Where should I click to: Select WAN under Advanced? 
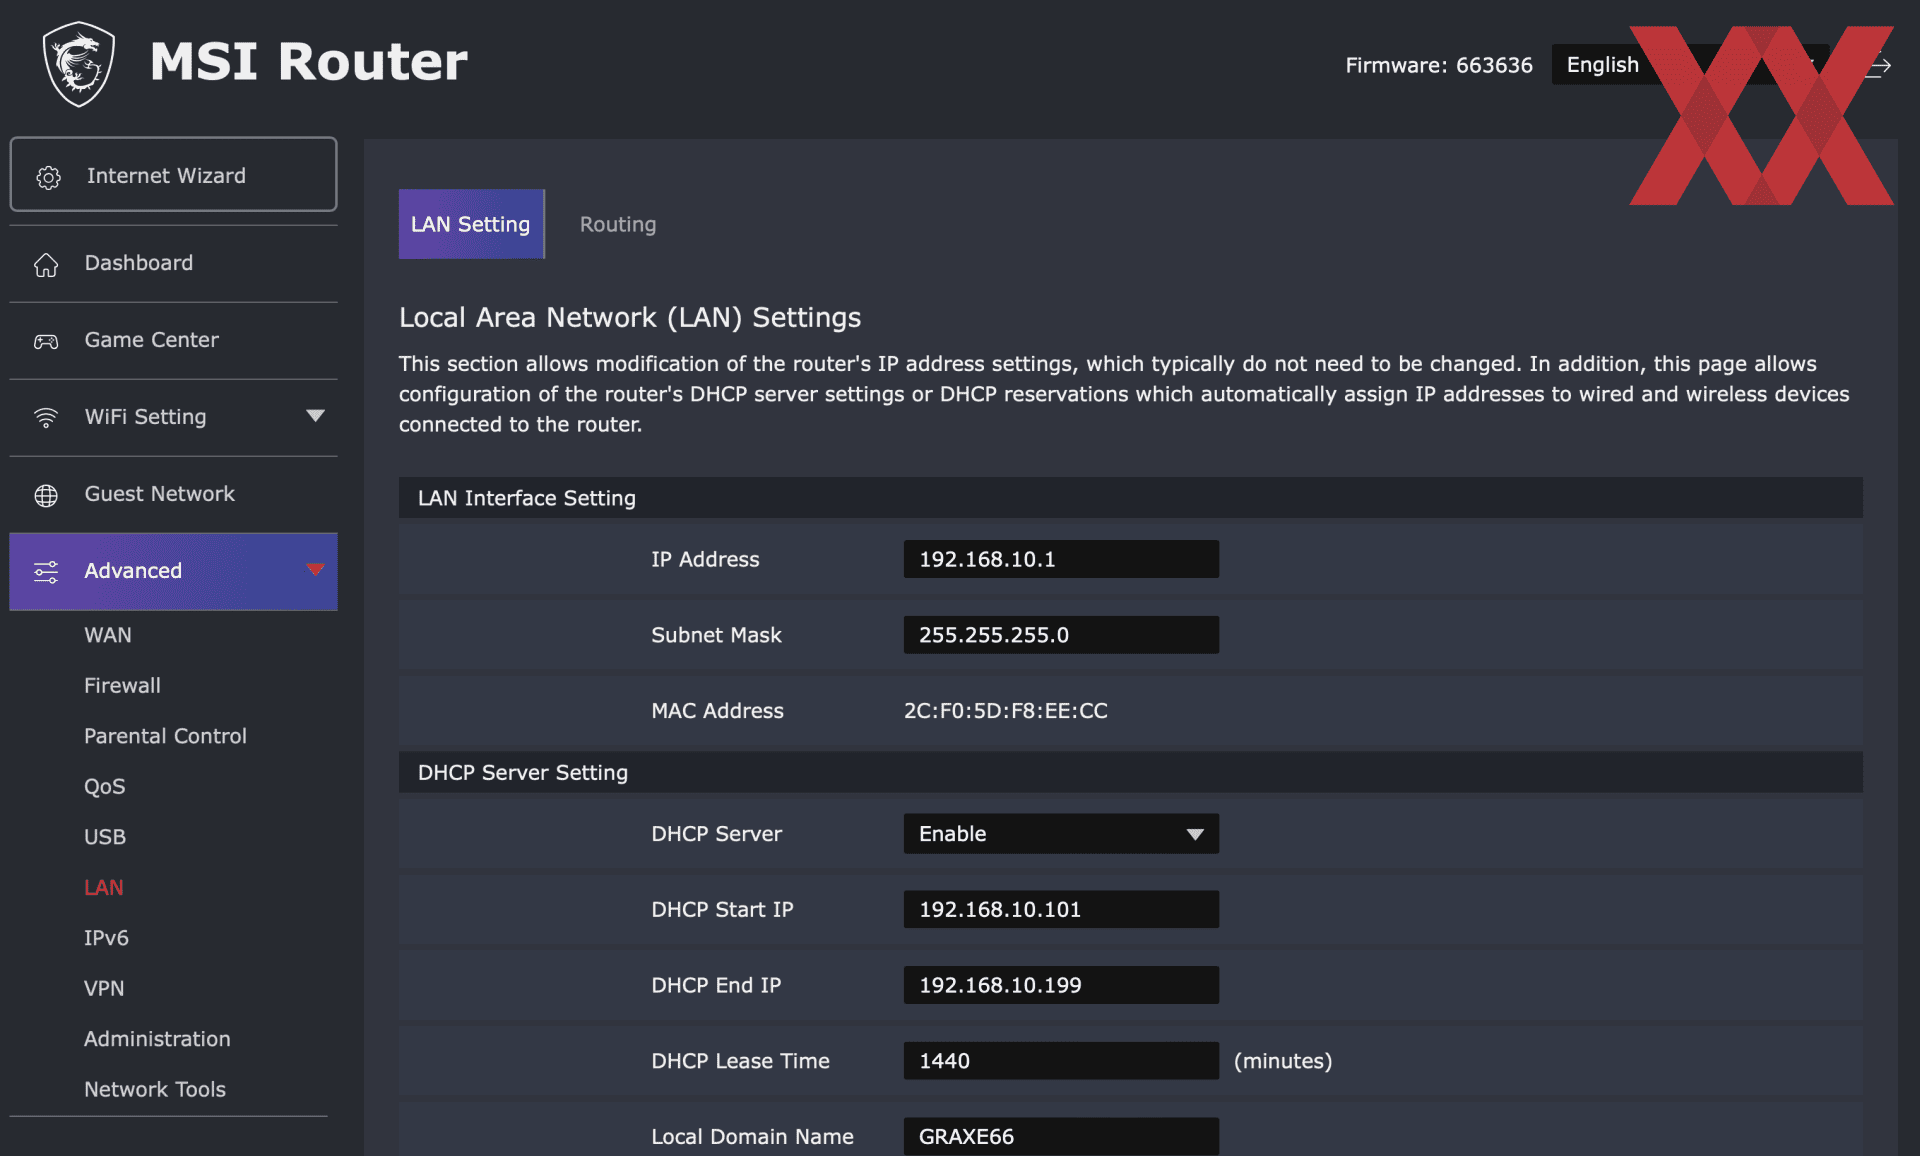tap(108, 635)
